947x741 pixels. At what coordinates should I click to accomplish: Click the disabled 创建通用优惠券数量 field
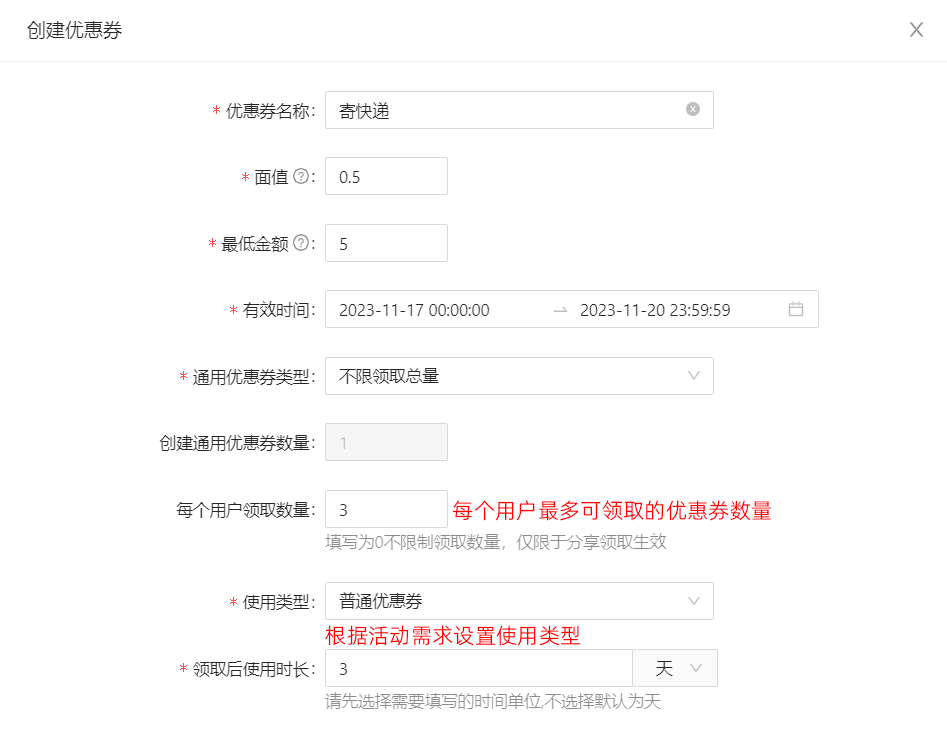[x=387, y=442]
